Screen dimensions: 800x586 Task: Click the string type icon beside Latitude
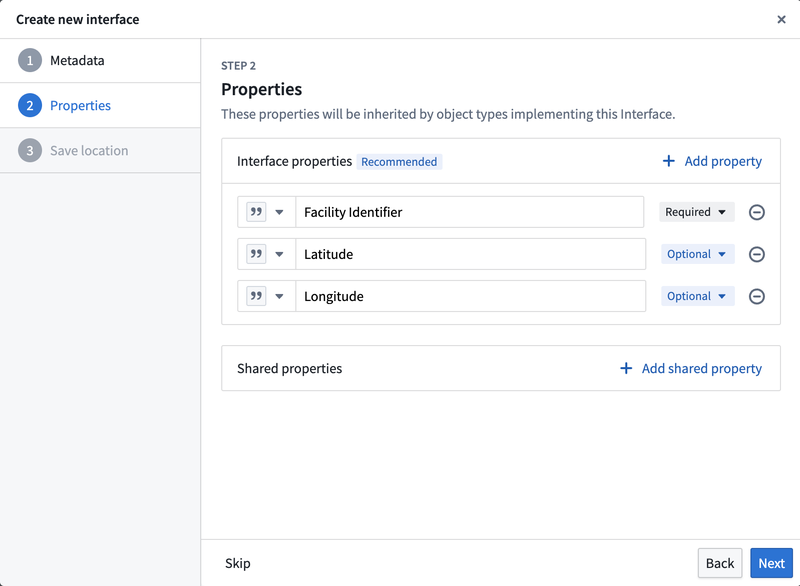click(x=258, y=253)
